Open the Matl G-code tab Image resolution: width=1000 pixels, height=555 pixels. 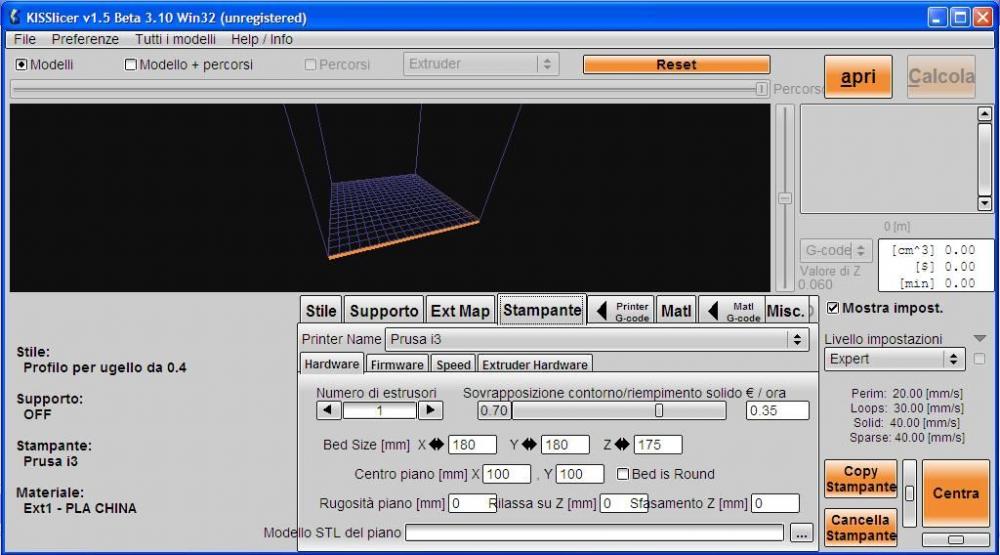tap(733, 311)
